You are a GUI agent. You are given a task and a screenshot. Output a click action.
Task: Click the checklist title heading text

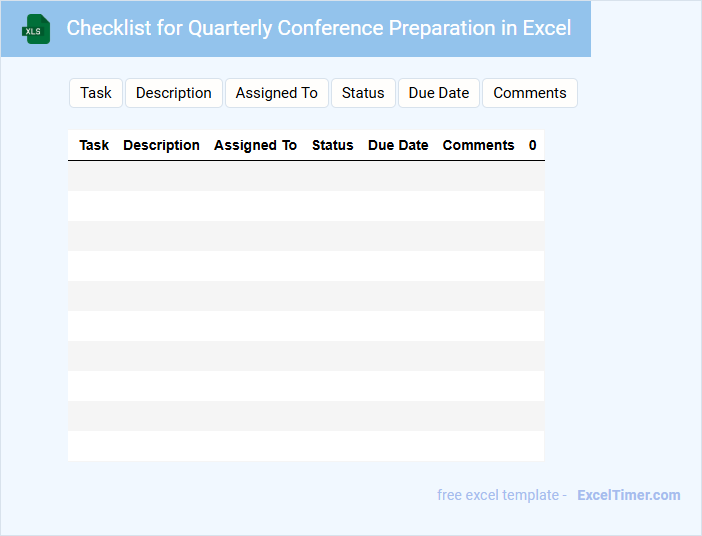tap(319, 28)
